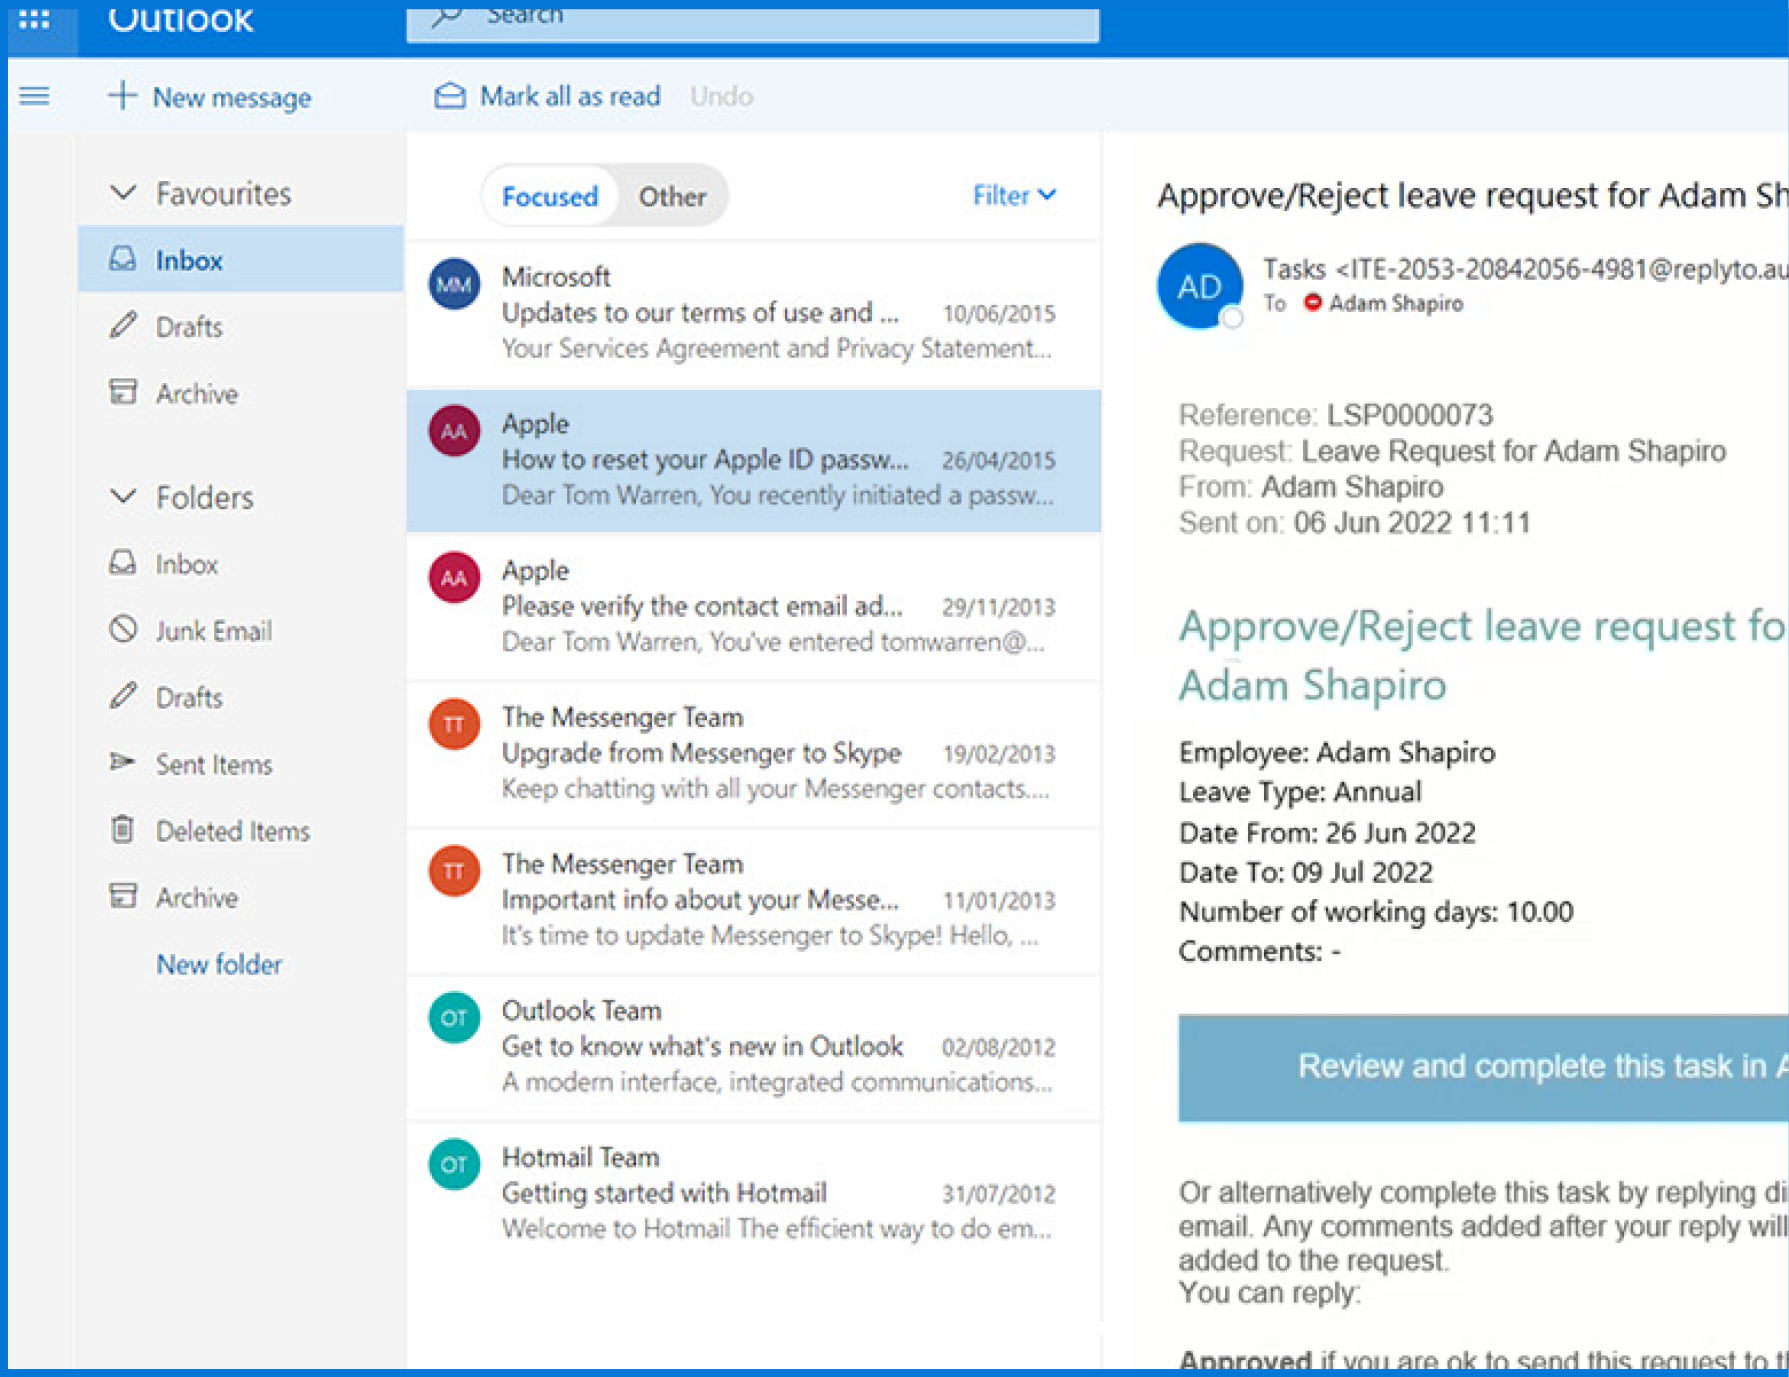
Task: Open Important info about your Messenger email
Action: point(753,900)
